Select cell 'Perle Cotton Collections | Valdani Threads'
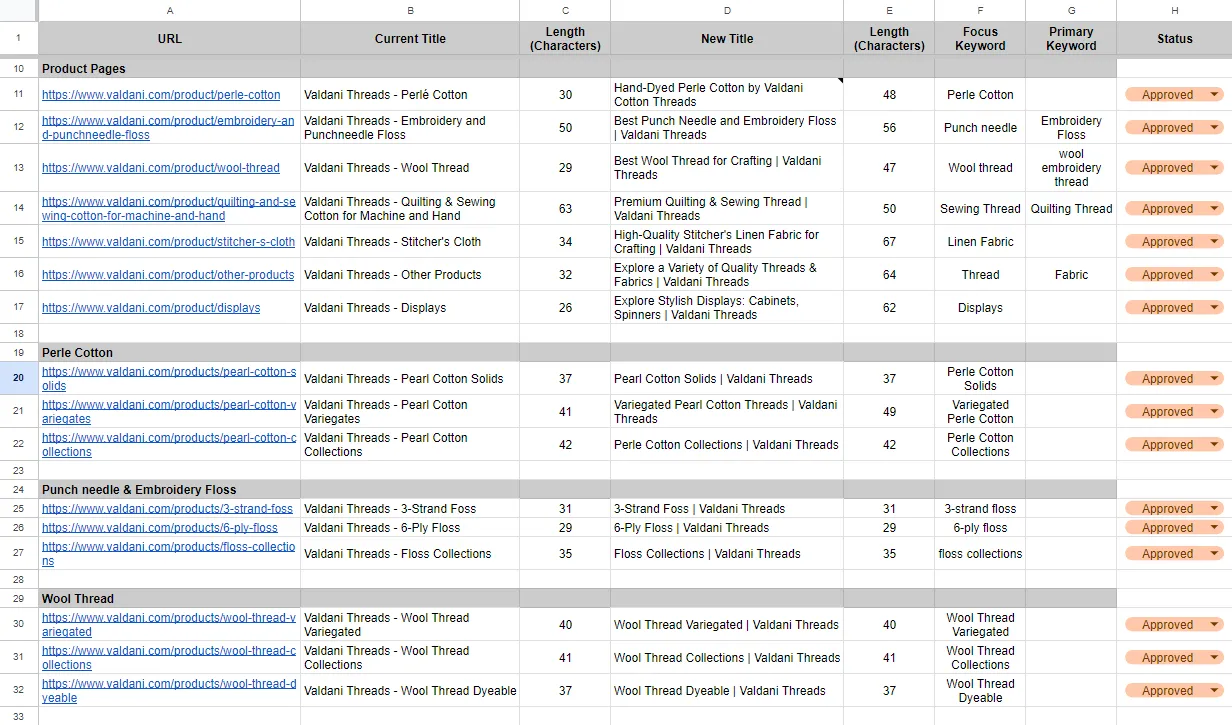This screenshot has width=1232, height=725. point(727,445)
